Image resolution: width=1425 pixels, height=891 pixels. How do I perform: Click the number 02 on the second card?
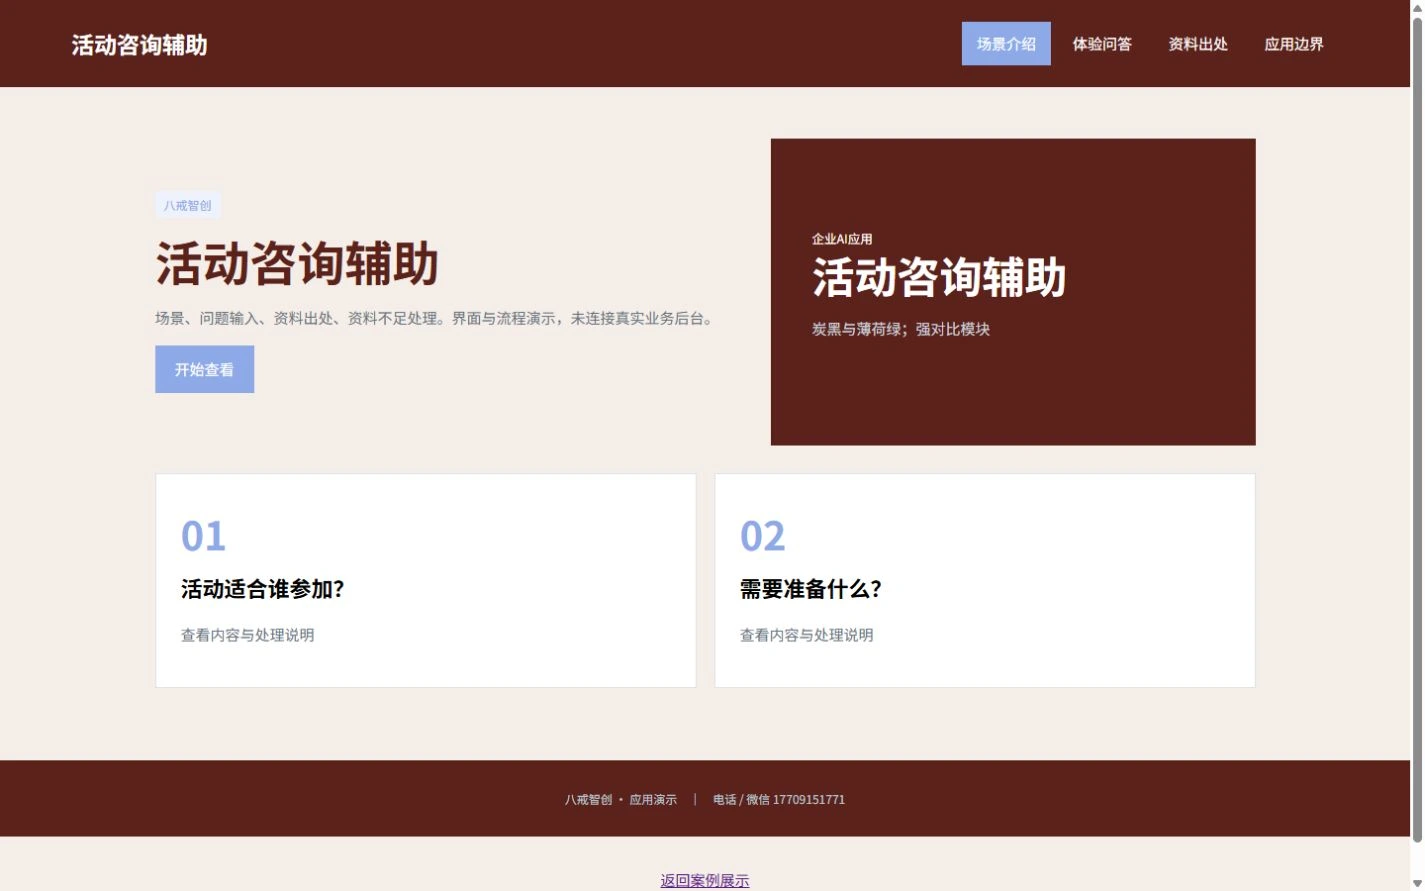pos(762,536)
